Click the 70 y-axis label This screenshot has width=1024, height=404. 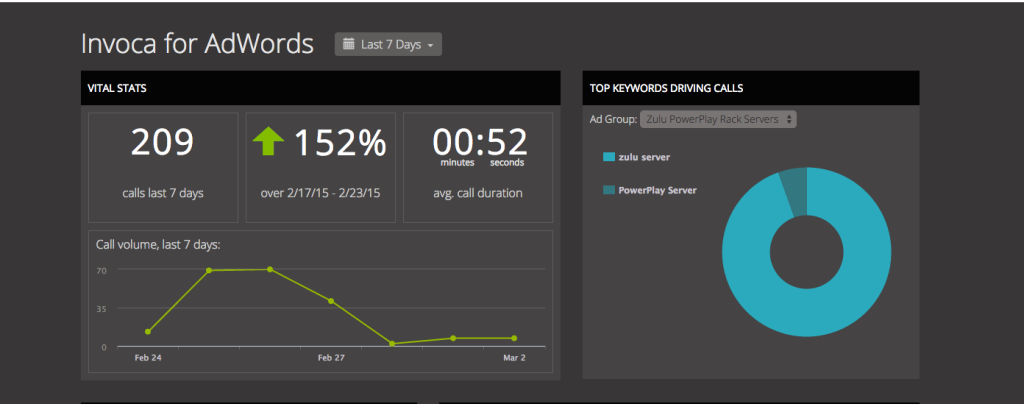pos(103,270)
